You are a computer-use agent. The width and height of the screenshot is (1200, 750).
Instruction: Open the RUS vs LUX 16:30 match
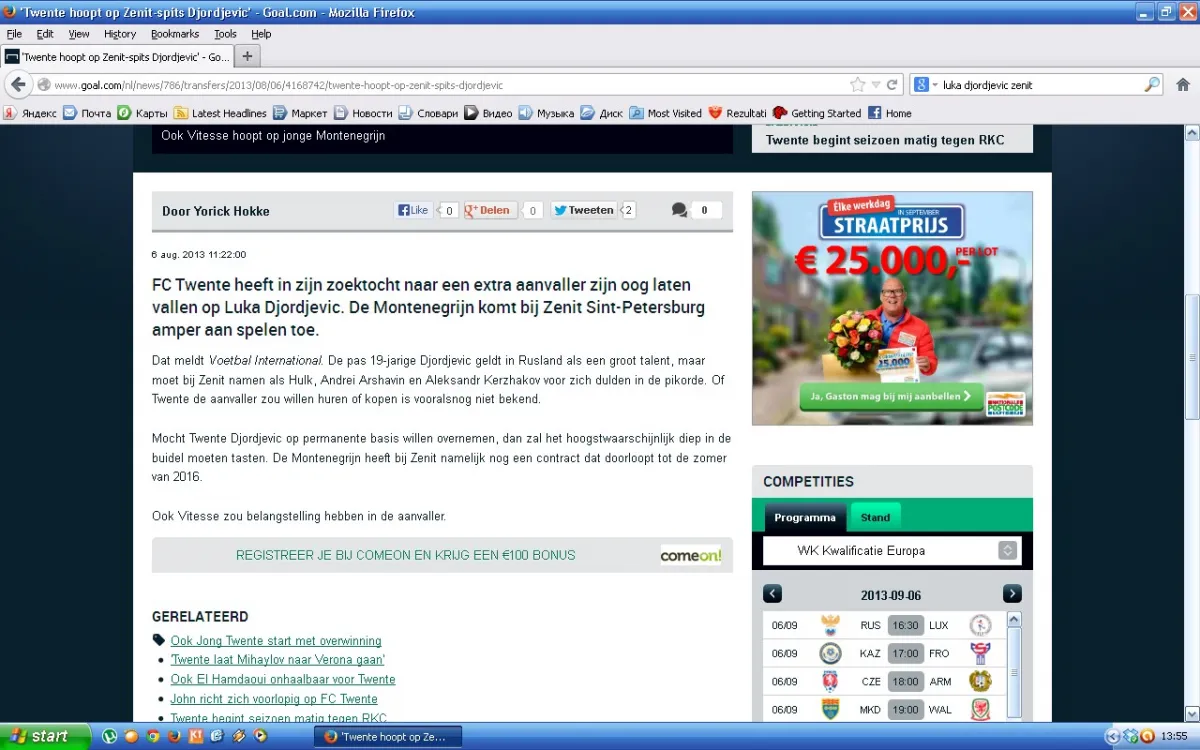[x=884, y=625]
